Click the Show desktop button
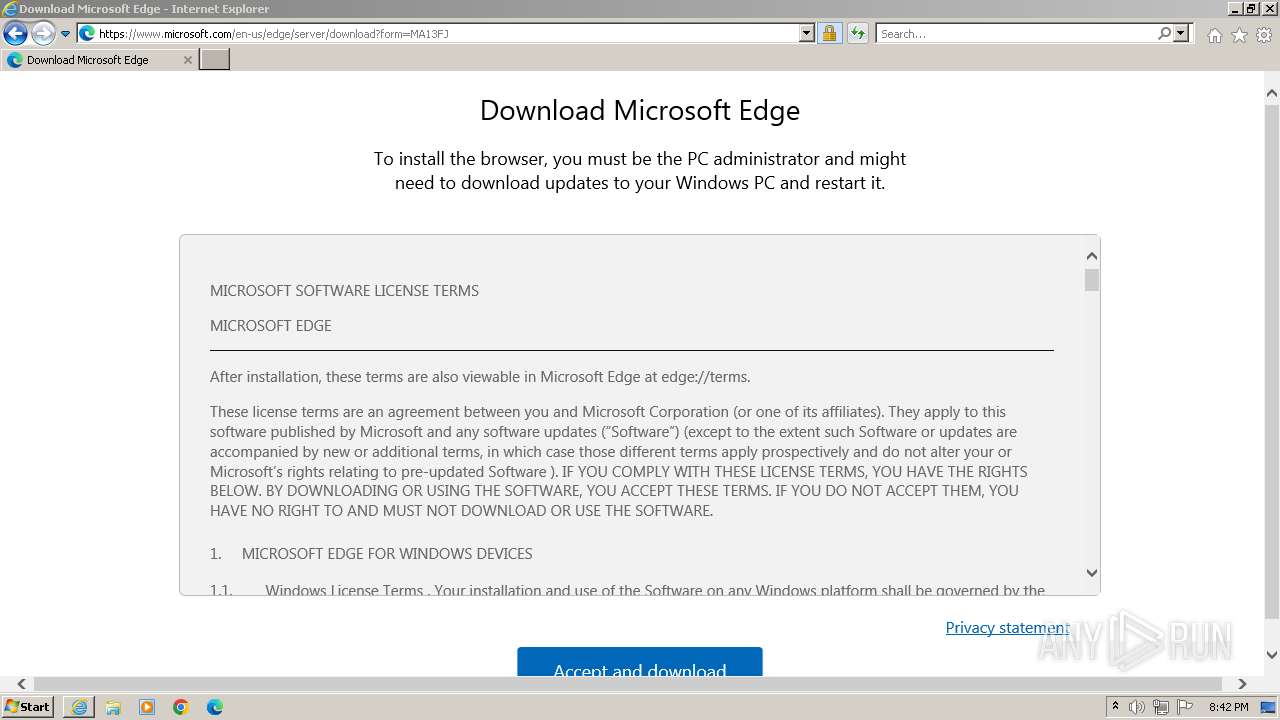The width and height of the screenshot is (1280, 720). [x=1269, y=707]
